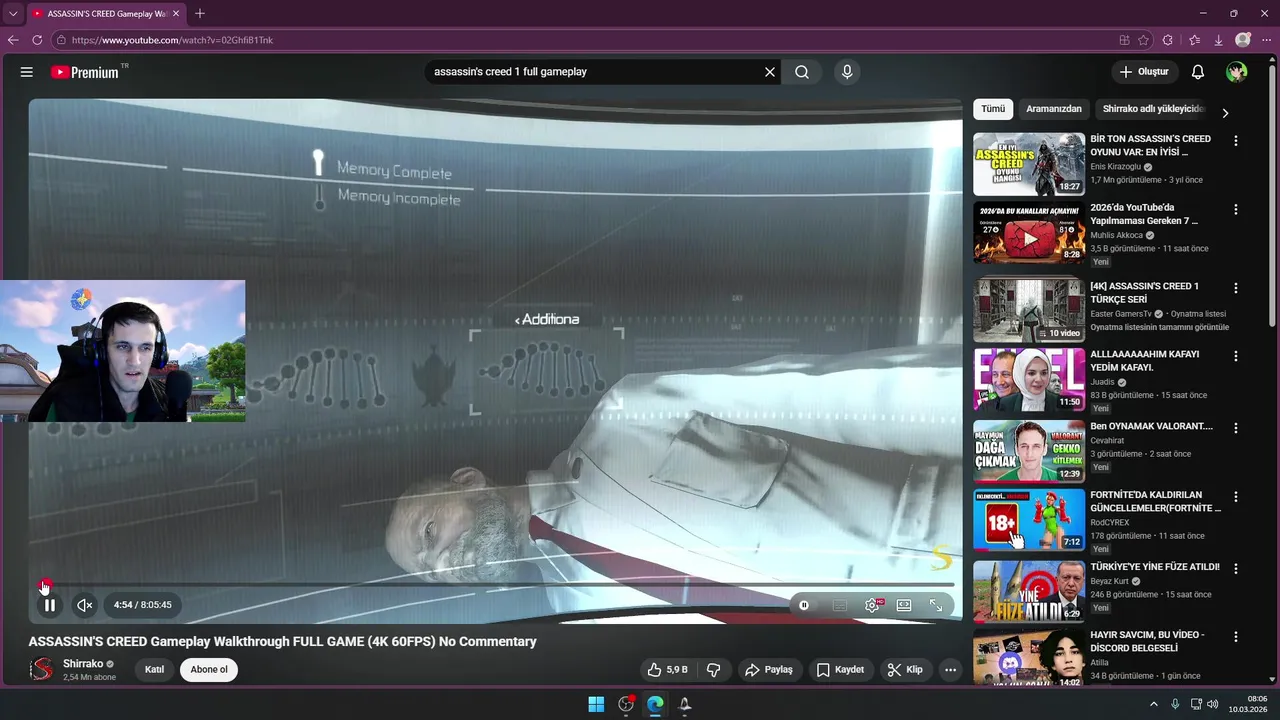Viewport: 1280px width, 720px height.
Task: Clear the search box text
Action: click(770, 72)
